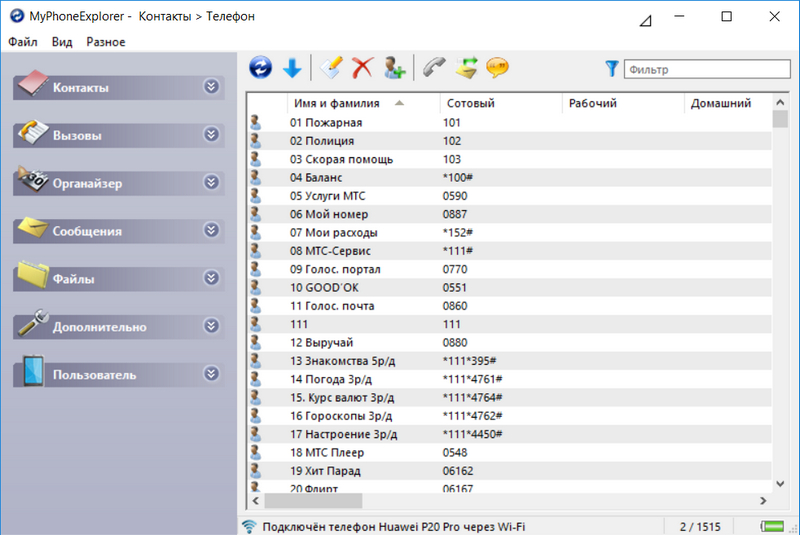Expand the Контакты sidebar section chevron
This screenshot has height=535, width=800.
[211, 87]
